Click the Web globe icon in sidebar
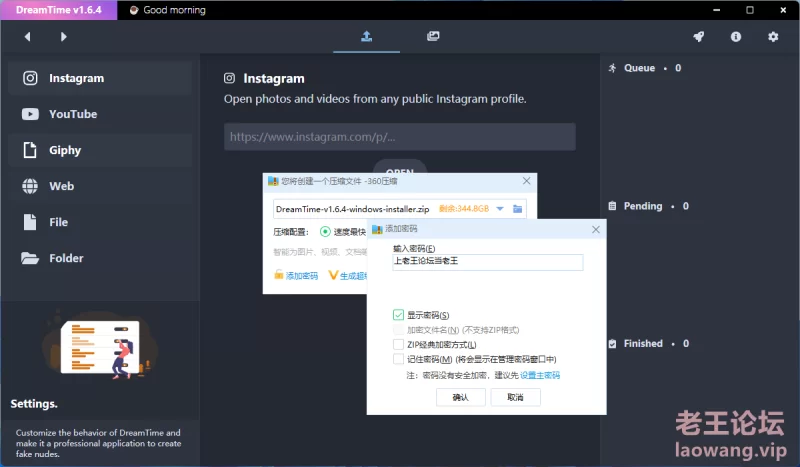The height and width of the screenshot is (467, 800). tap(30, 186)
